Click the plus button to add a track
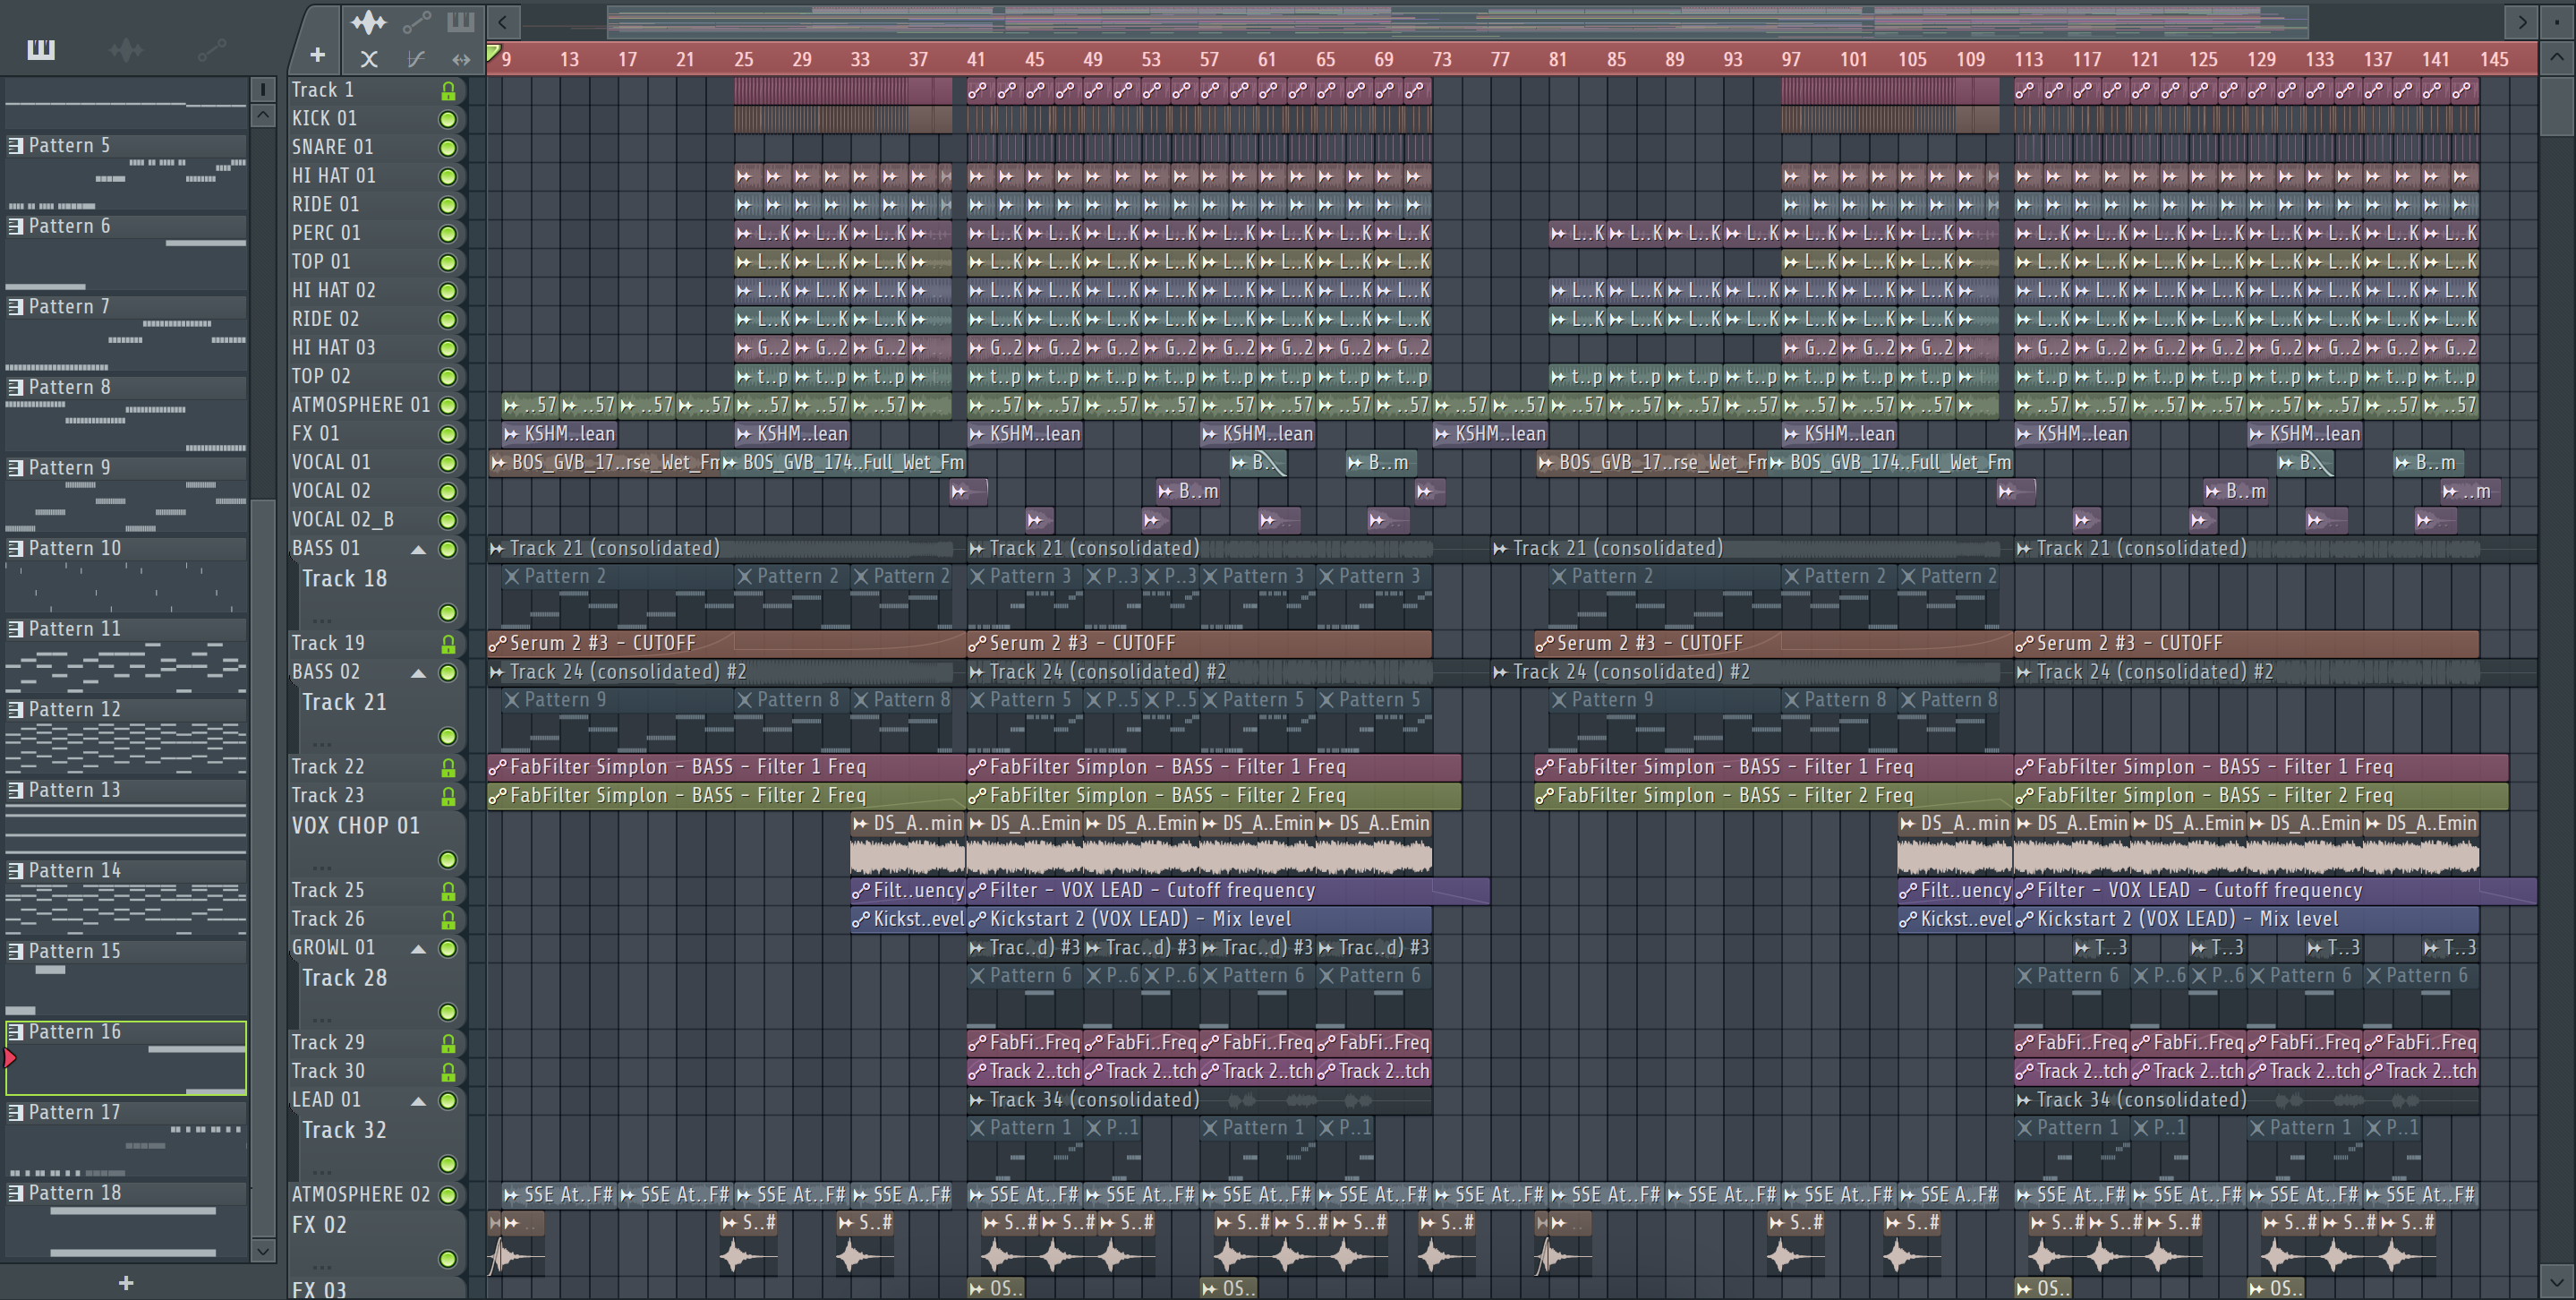The image size is (2576, 1300). pyautogui.click(x=317, y=56)
